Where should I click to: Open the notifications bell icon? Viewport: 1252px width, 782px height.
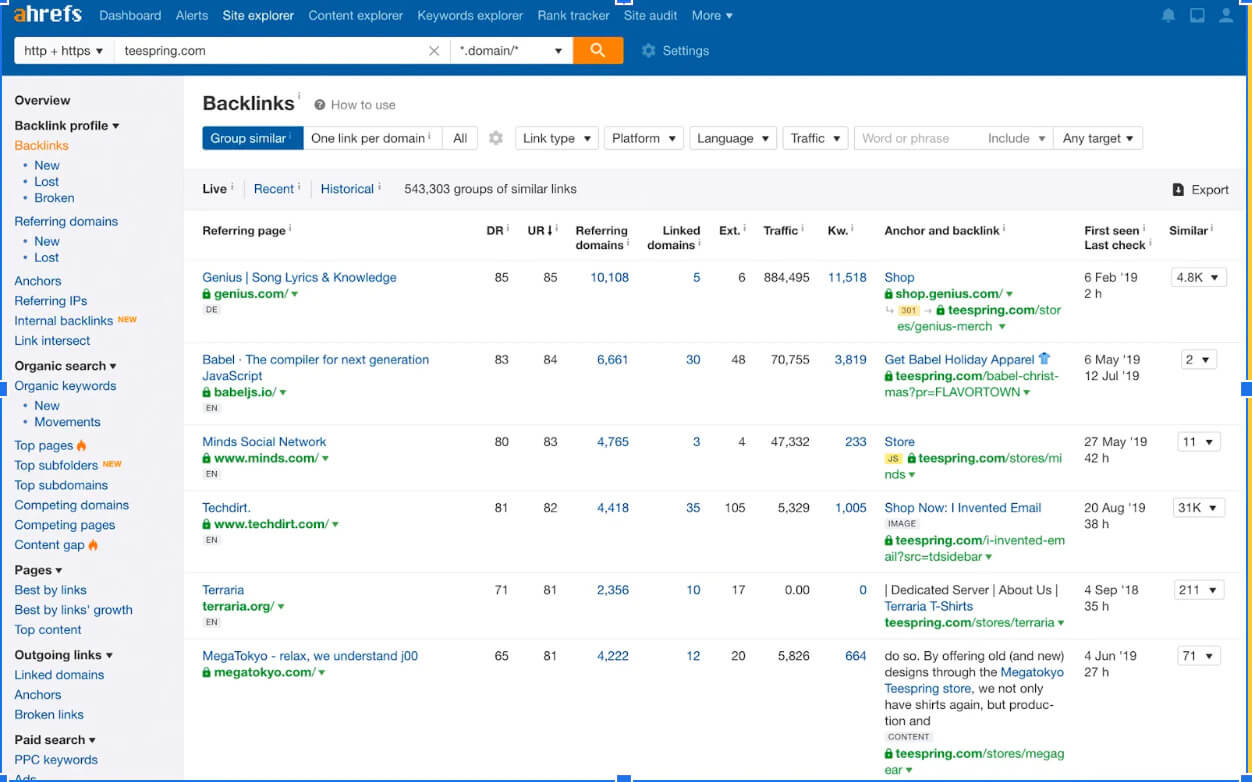coord(1169,15)
